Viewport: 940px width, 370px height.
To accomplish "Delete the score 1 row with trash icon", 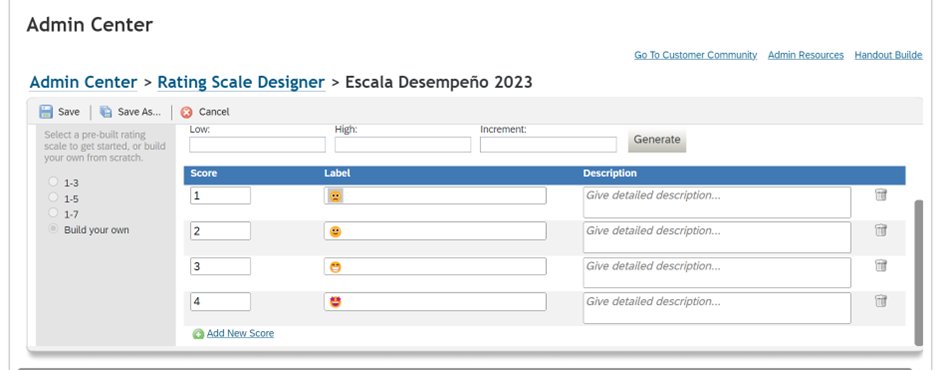I will (881, 194).
